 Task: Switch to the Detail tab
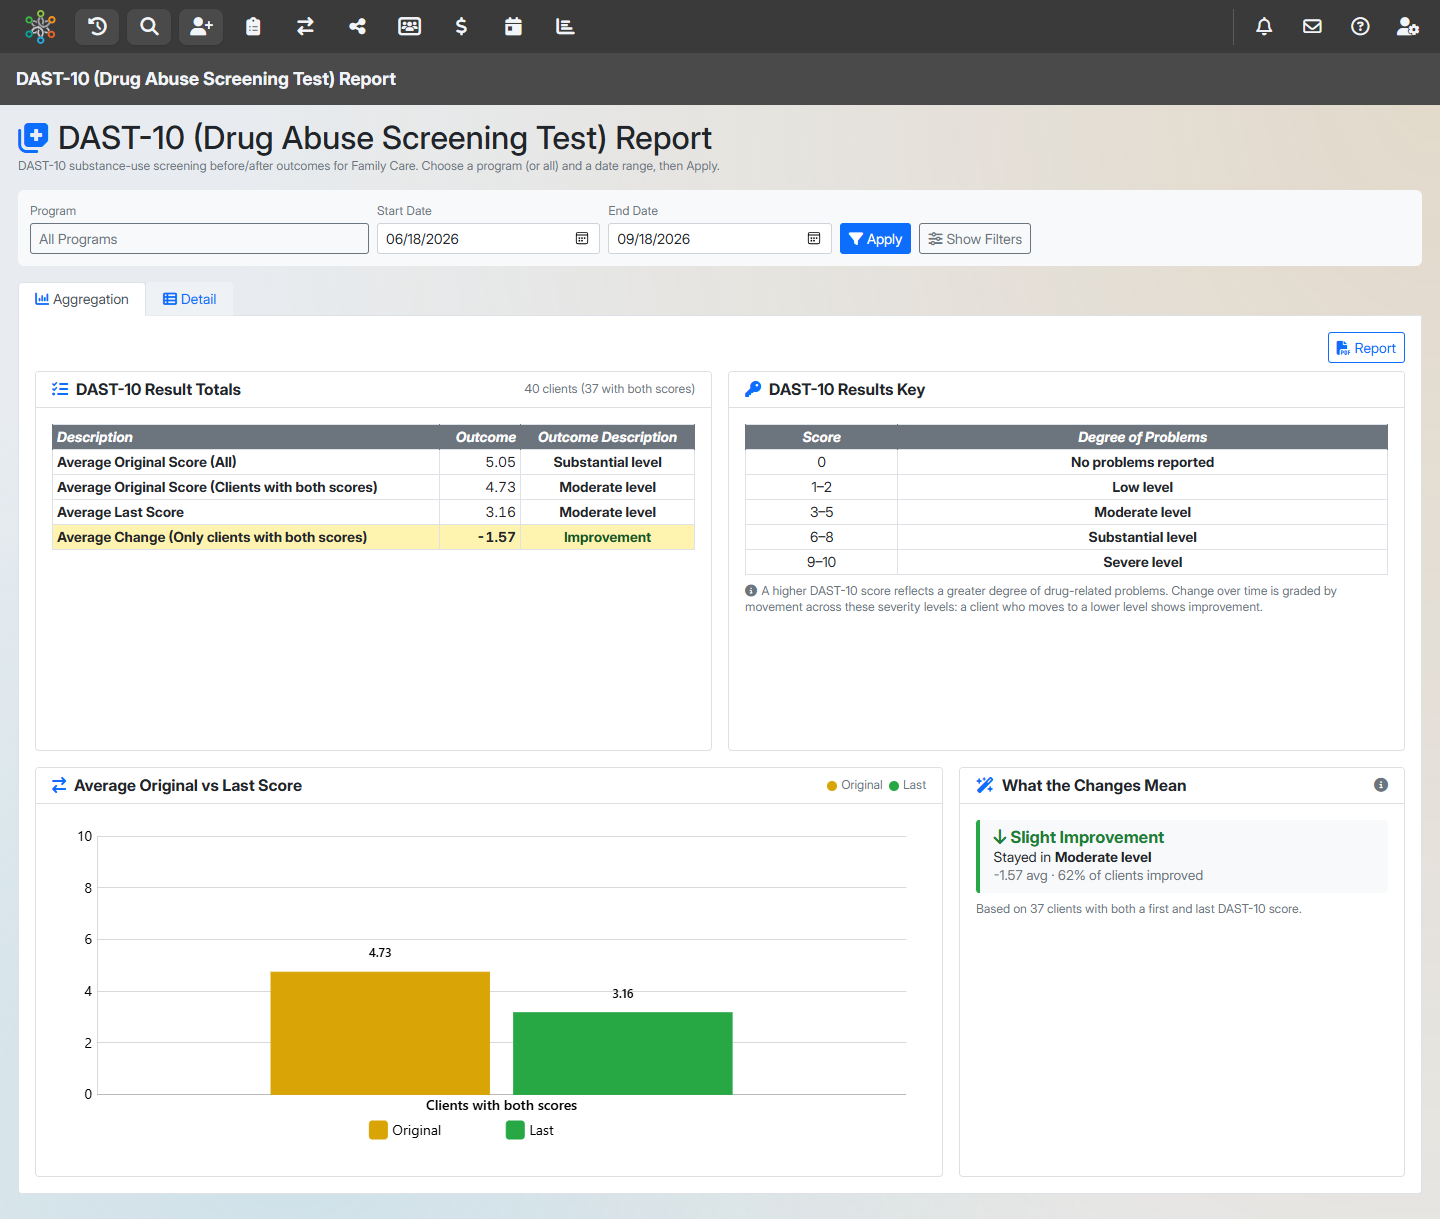click(190, 299)
